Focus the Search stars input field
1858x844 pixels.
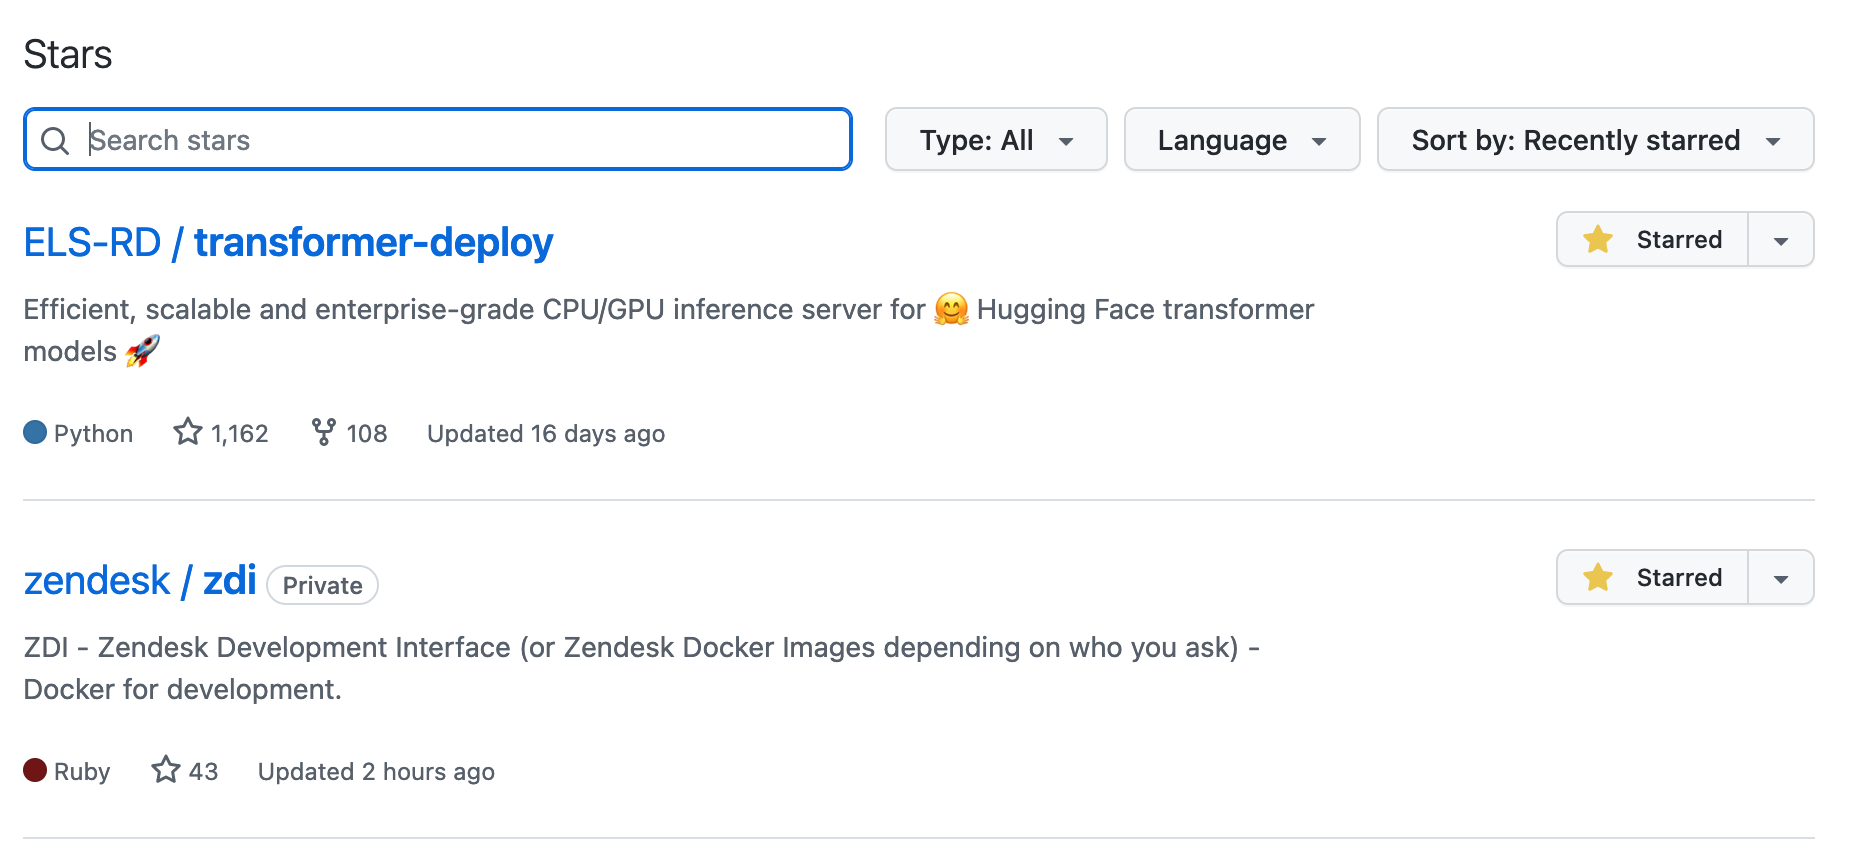438,139
